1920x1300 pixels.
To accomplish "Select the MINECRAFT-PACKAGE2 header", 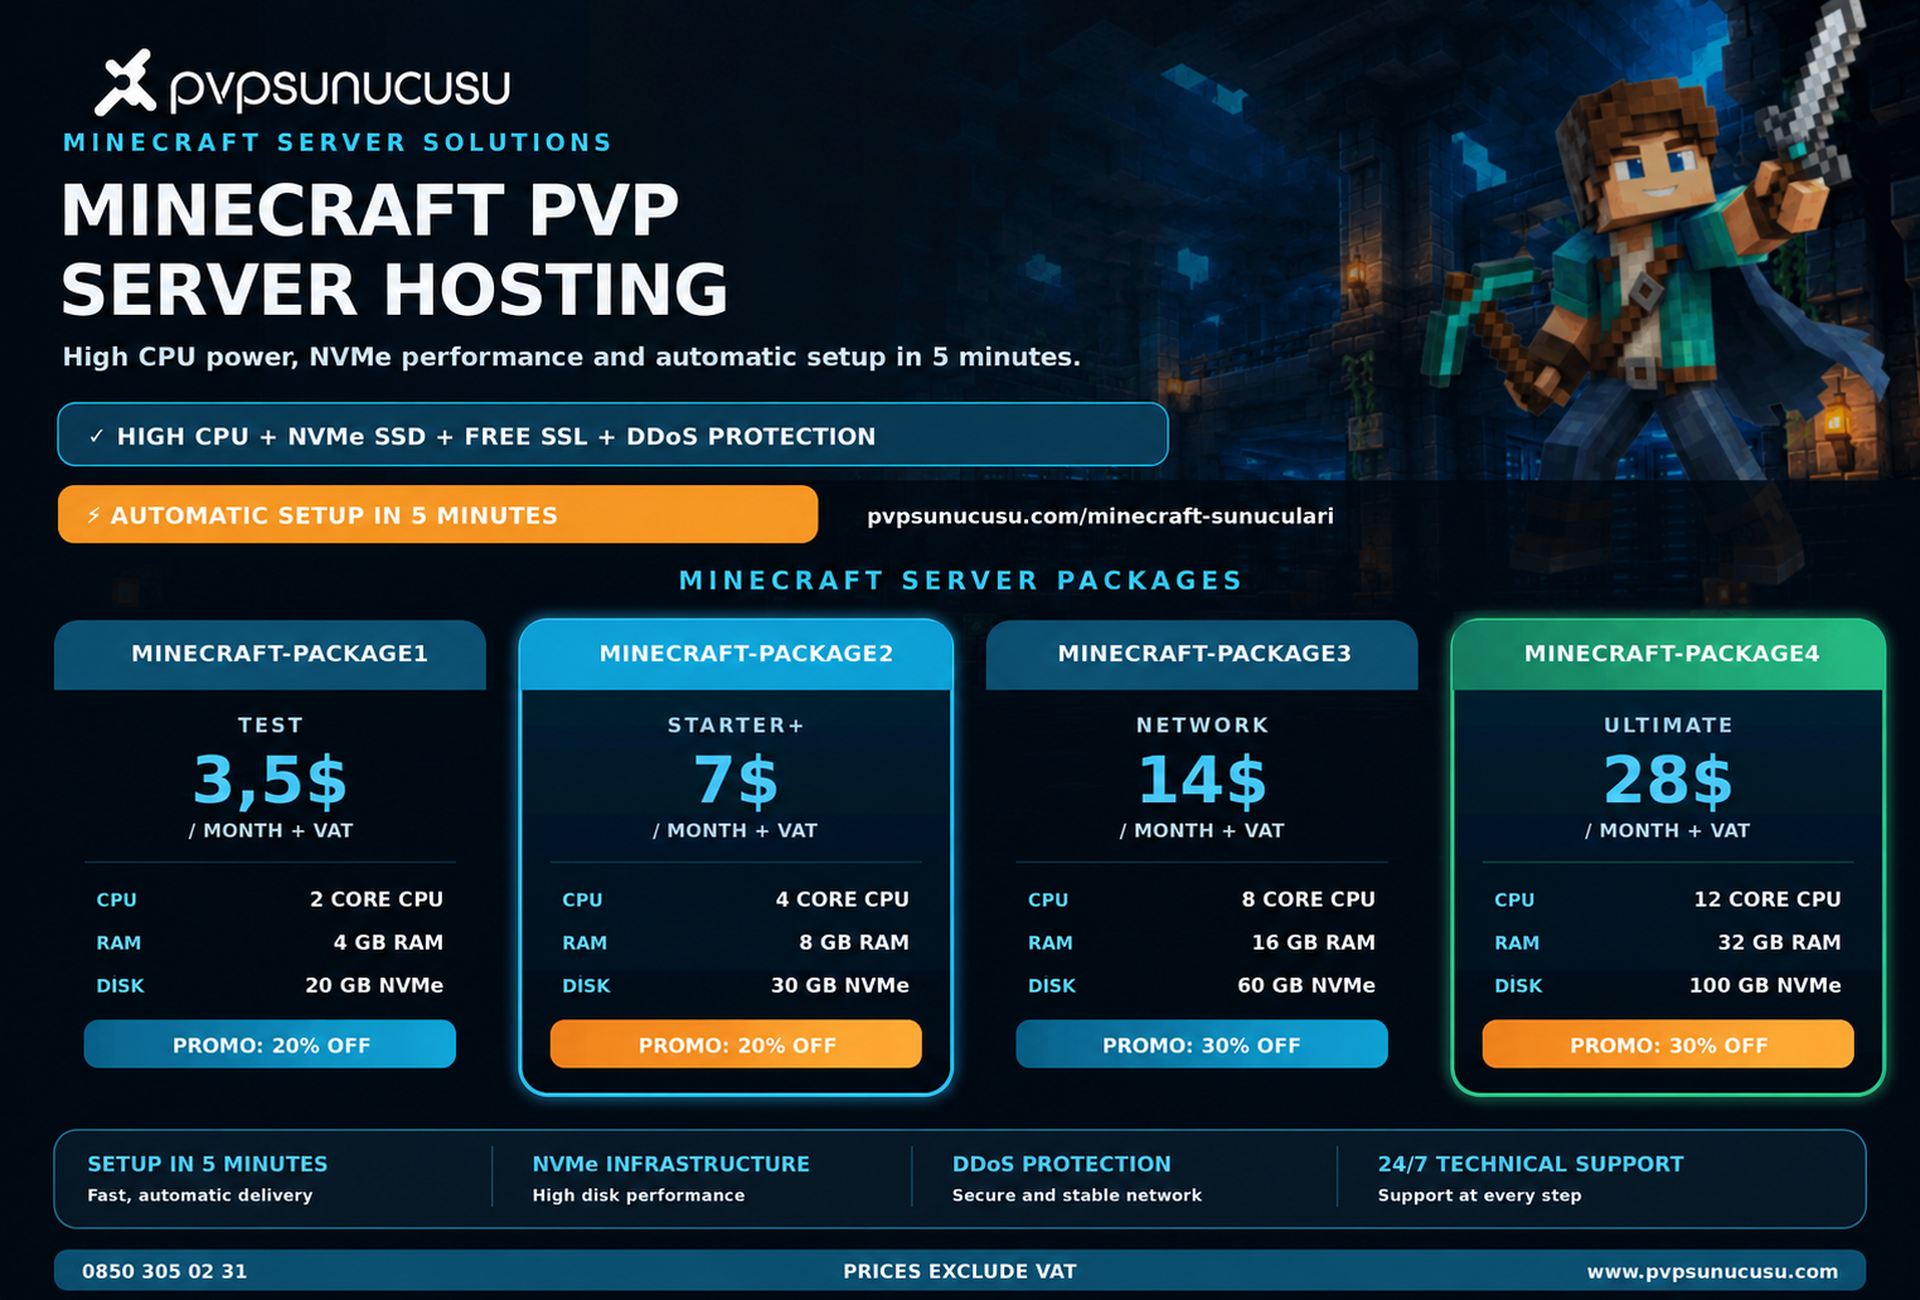I will click(736, 654).
